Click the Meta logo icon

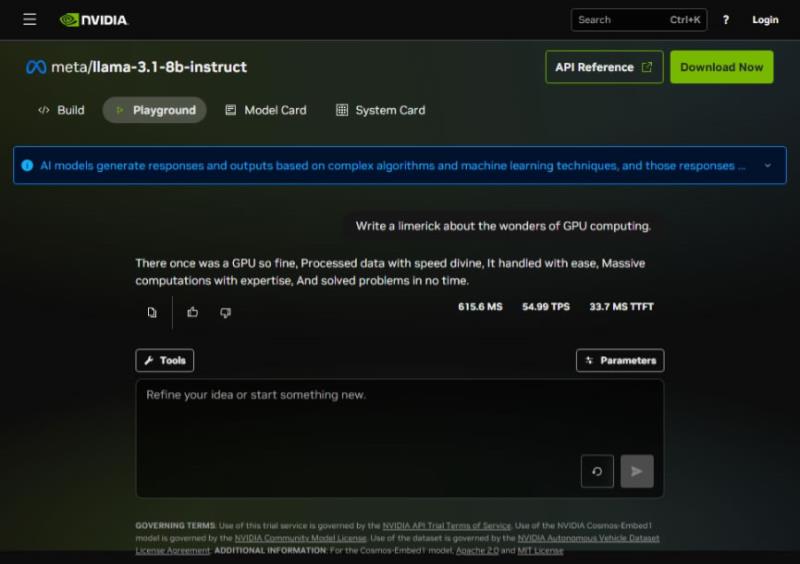36,67
